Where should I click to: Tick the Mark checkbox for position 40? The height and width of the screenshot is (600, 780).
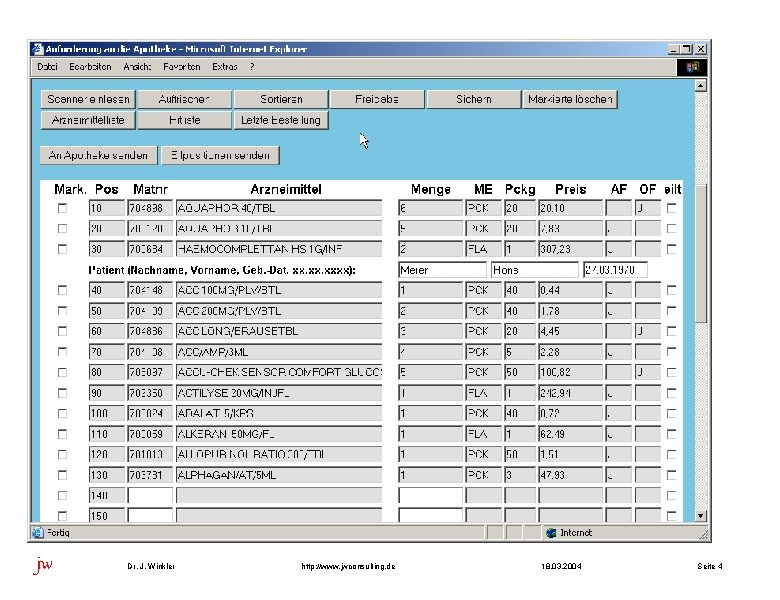point(62,290)
